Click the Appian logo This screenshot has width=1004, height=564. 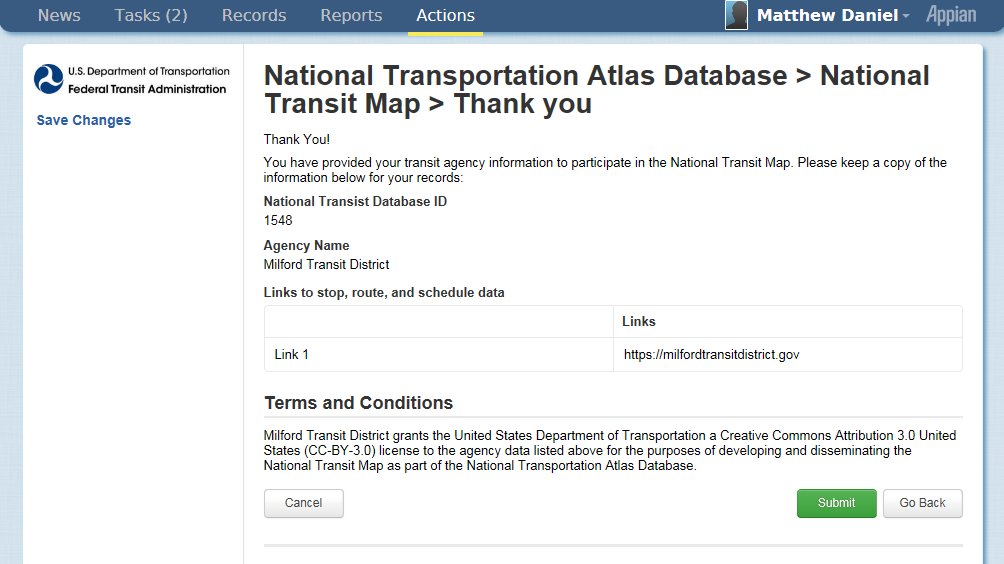click(950, 15)
